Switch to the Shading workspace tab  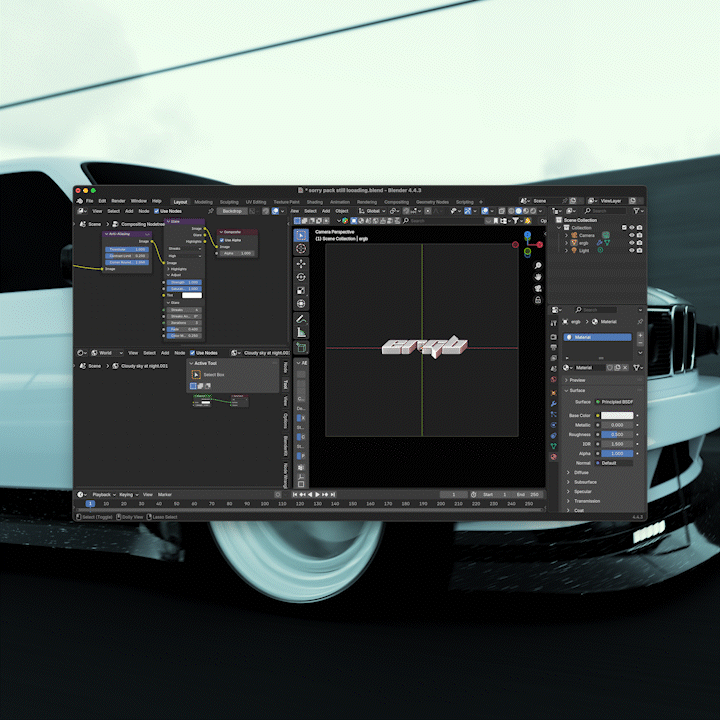click(314, 201)
